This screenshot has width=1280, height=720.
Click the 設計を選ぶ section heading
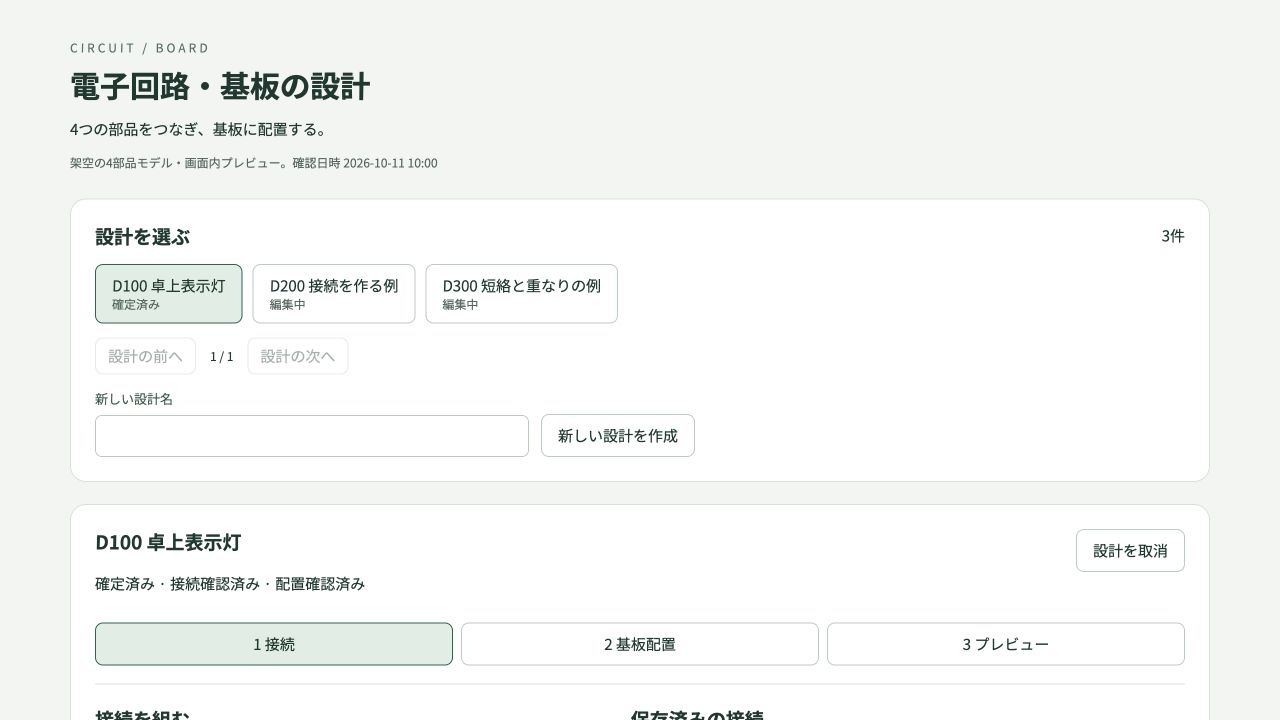[142, 237]
